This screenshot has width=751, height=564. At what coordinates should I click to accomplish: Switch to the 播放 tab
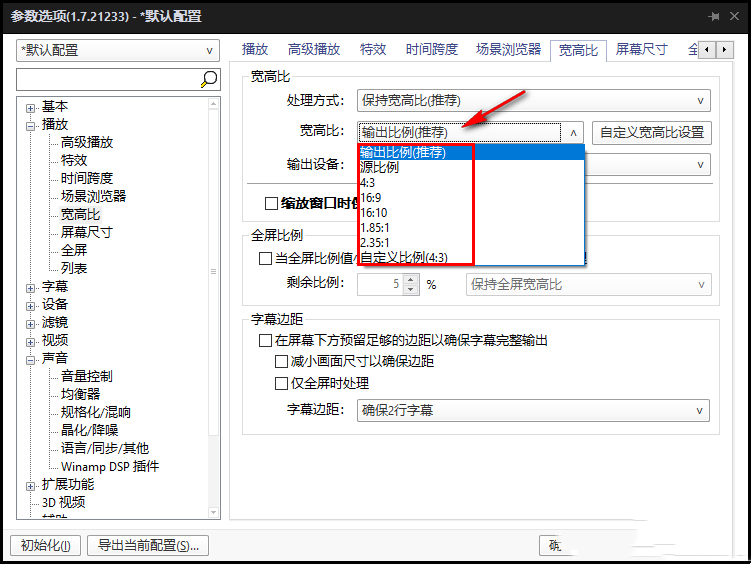click(255, 49)
